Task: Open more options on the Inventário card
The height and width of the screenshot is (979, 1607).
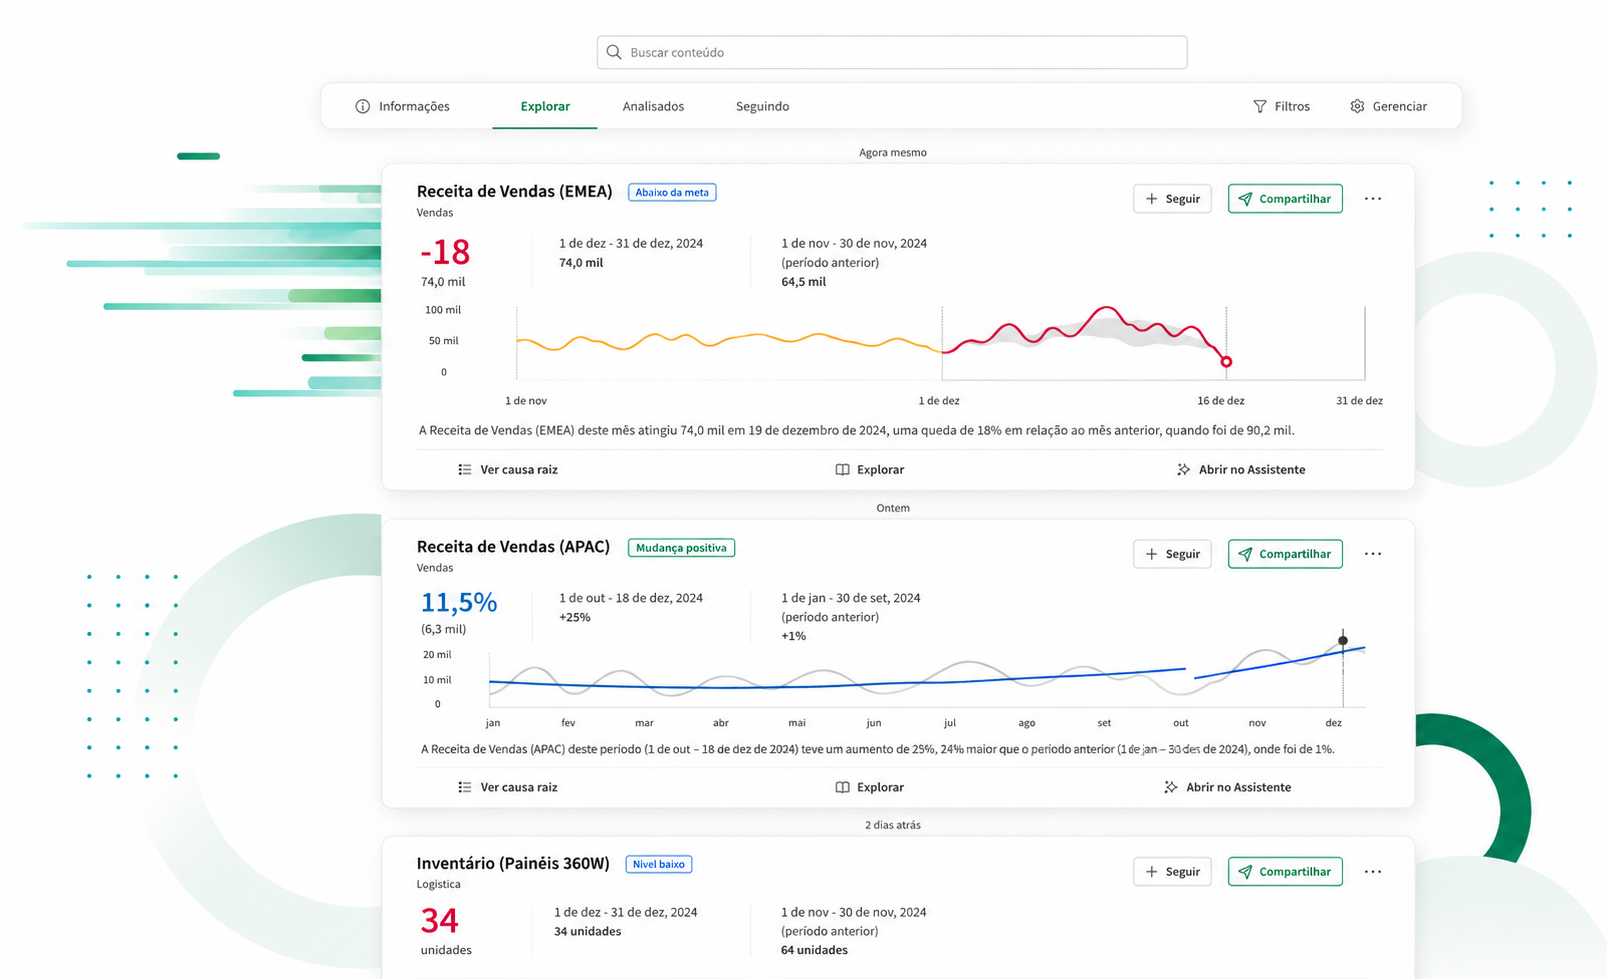Action: (x=1373, y=872)
